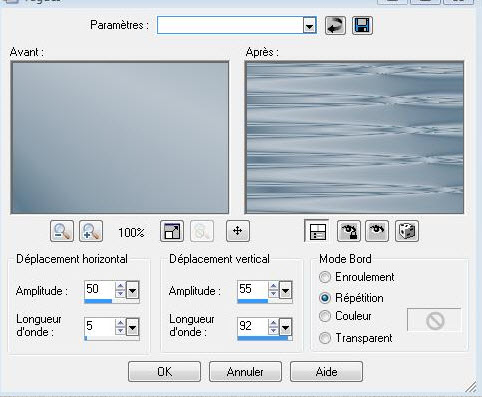Zoom in preview magnifier icon
The height and width of the screenshot is (397, 482).
[91, 231]
